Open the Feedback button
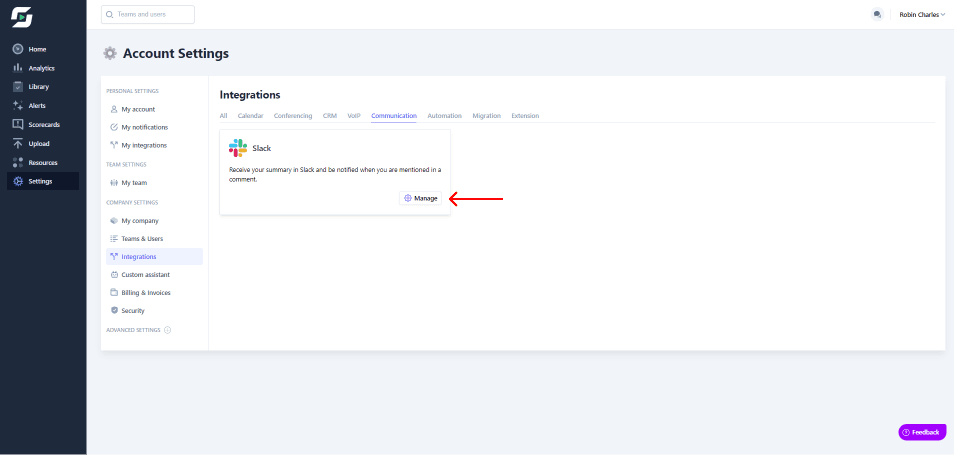 pos(922,432)
